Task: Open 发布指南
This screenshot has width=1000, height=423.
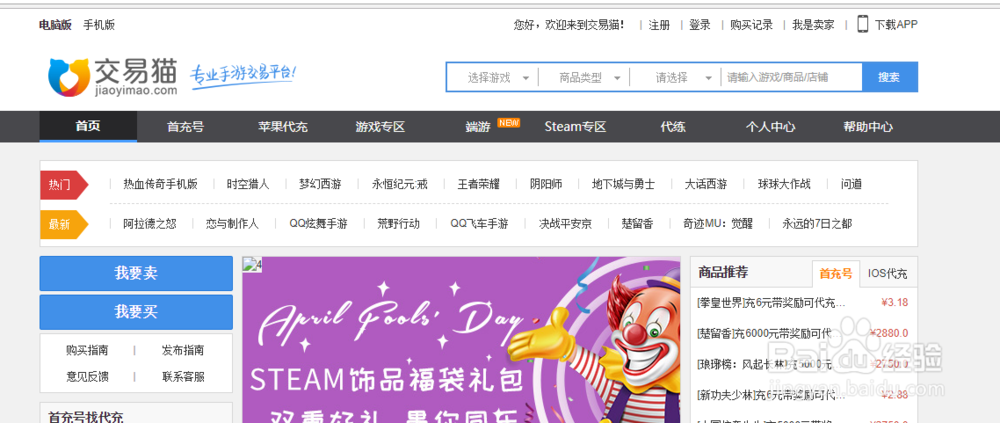Action: (183, 350)
